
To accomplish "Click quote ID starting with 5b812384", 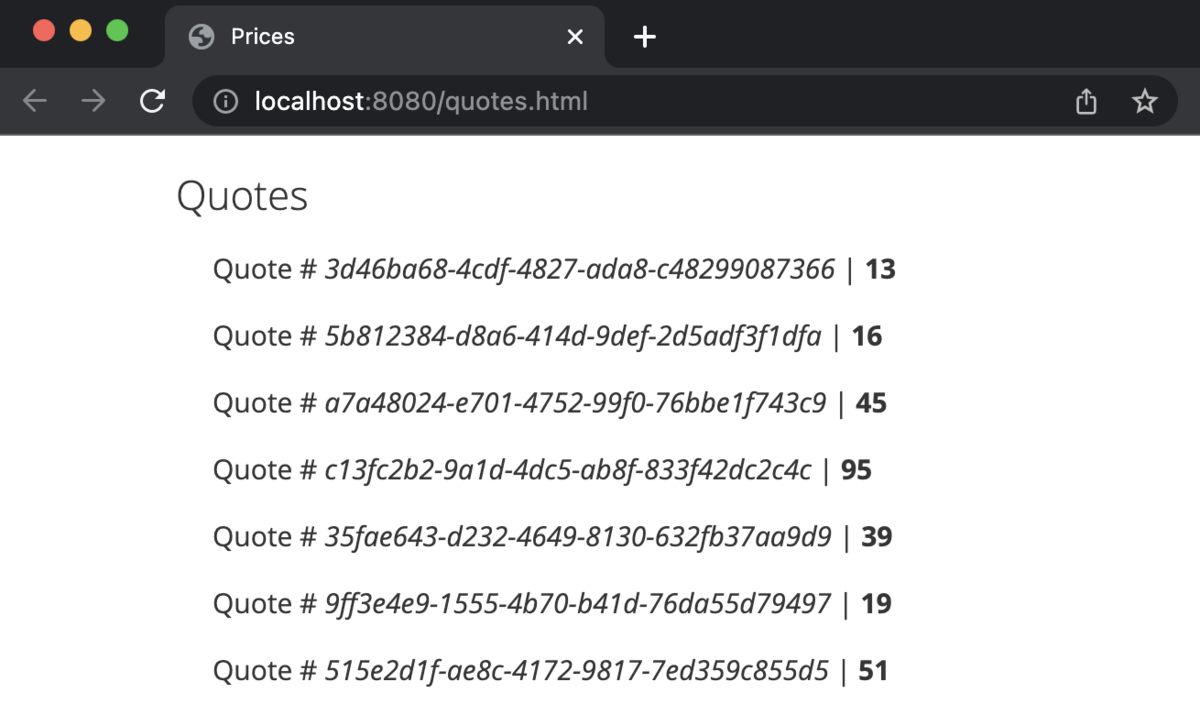I will (573, 336).
